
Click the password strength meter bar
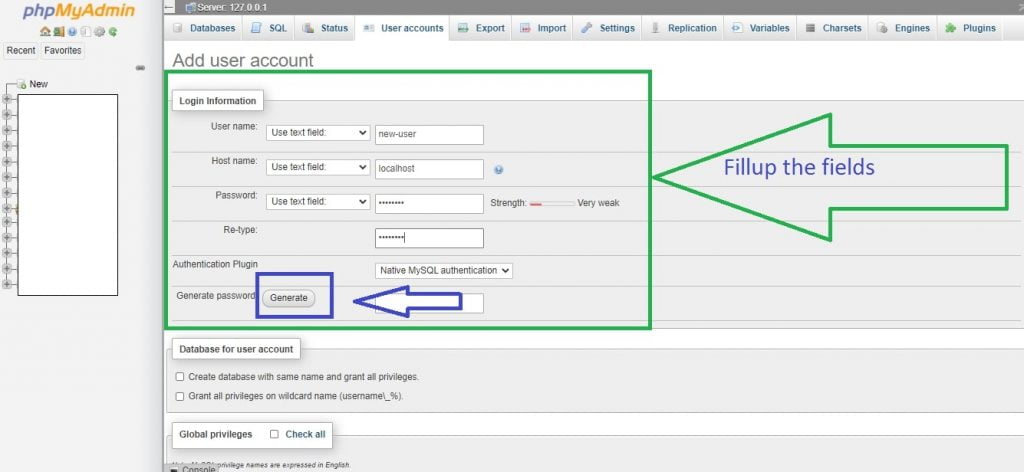[552, 204]
